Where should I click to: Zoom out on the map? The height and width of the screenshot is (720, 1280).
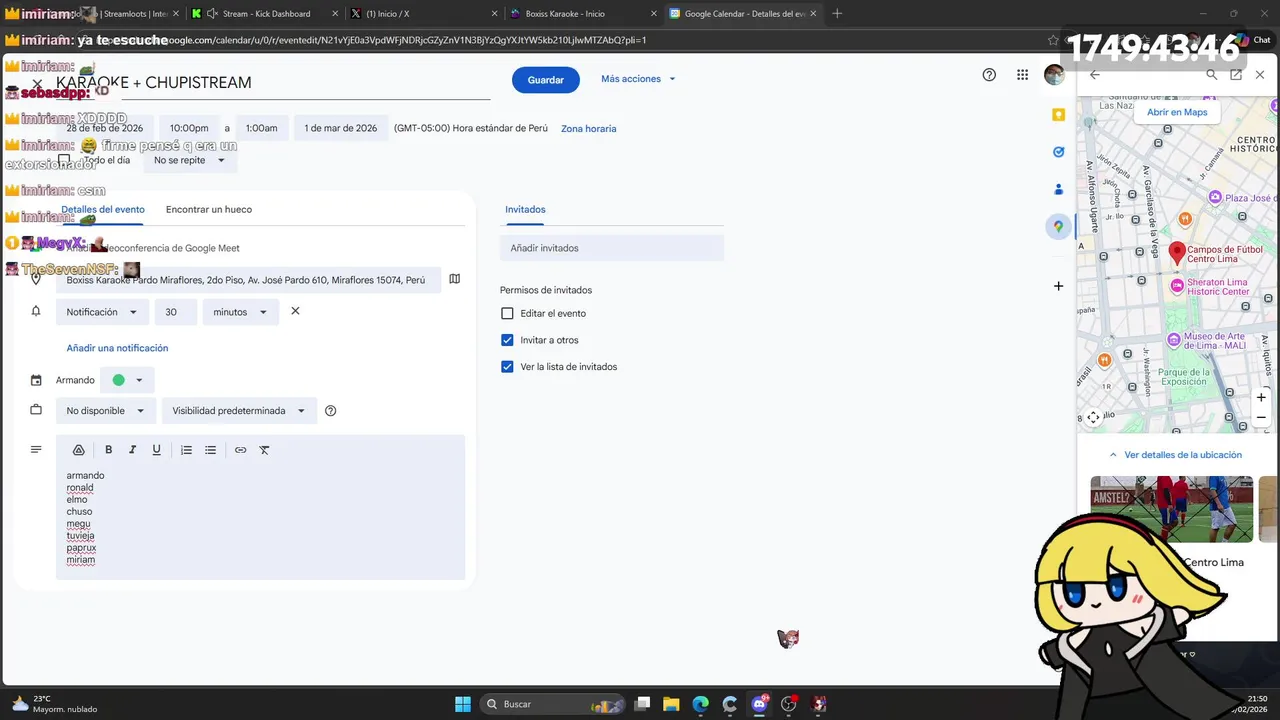[1261, 417]
